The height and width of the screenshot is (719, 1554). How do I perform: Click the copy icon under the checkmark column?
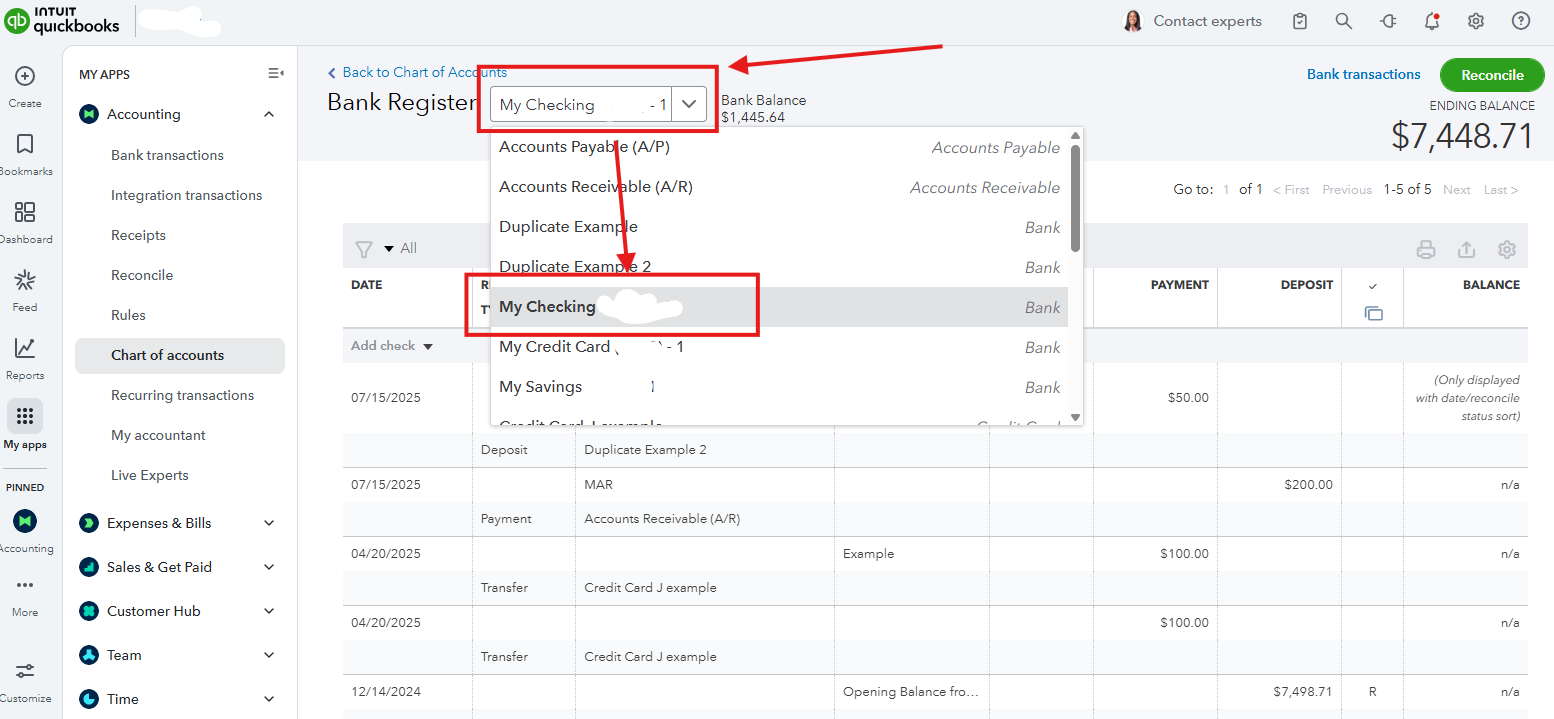(x=1373, y=313)
